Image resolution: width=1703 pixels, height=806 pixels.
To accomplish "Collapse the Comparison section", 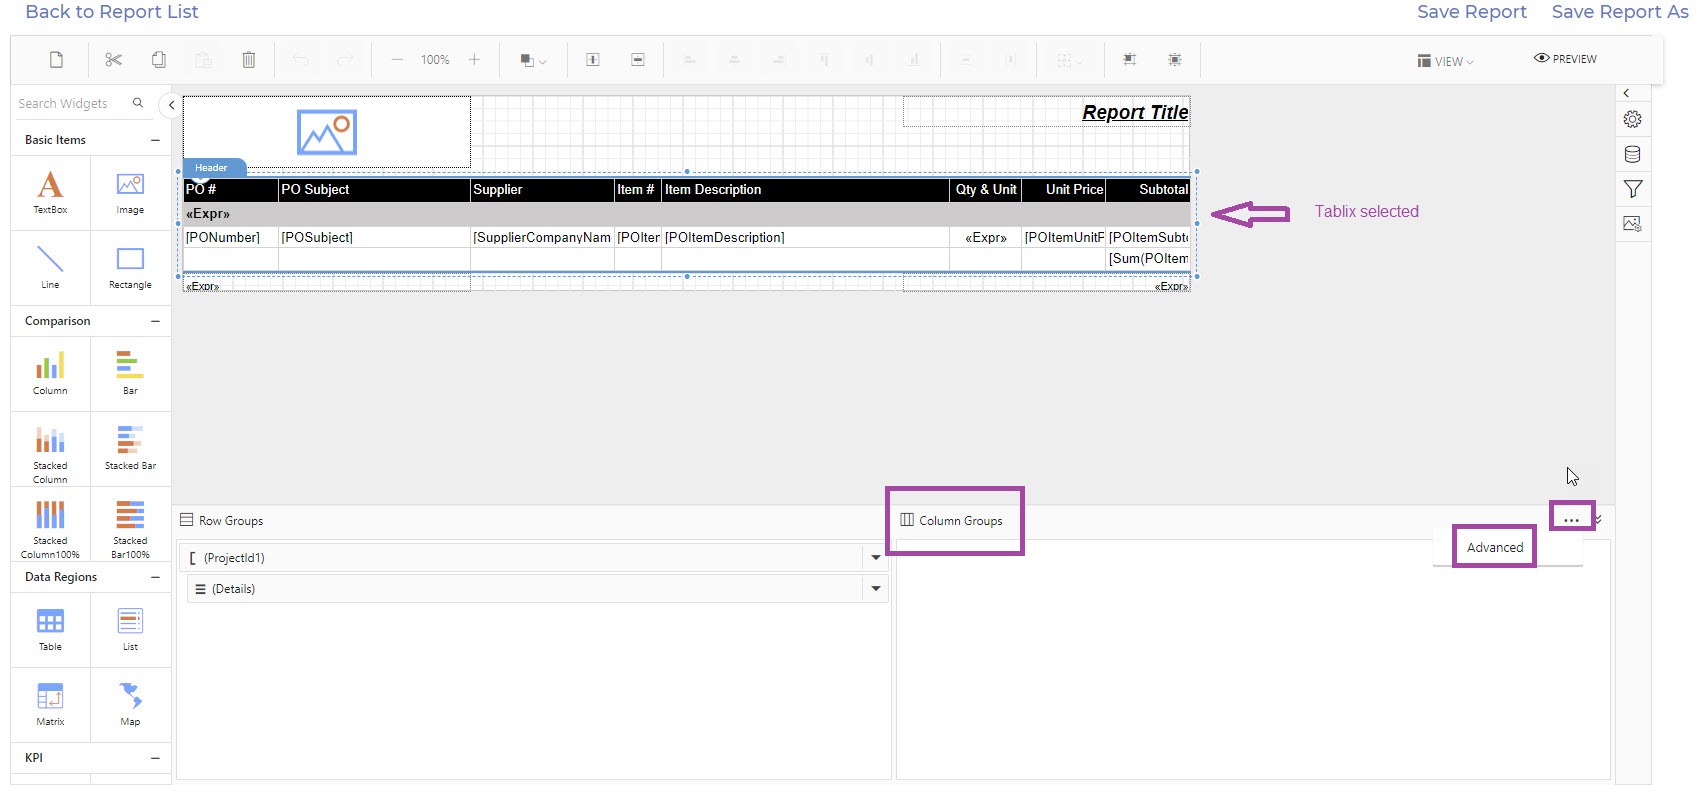I will (155, 321).
